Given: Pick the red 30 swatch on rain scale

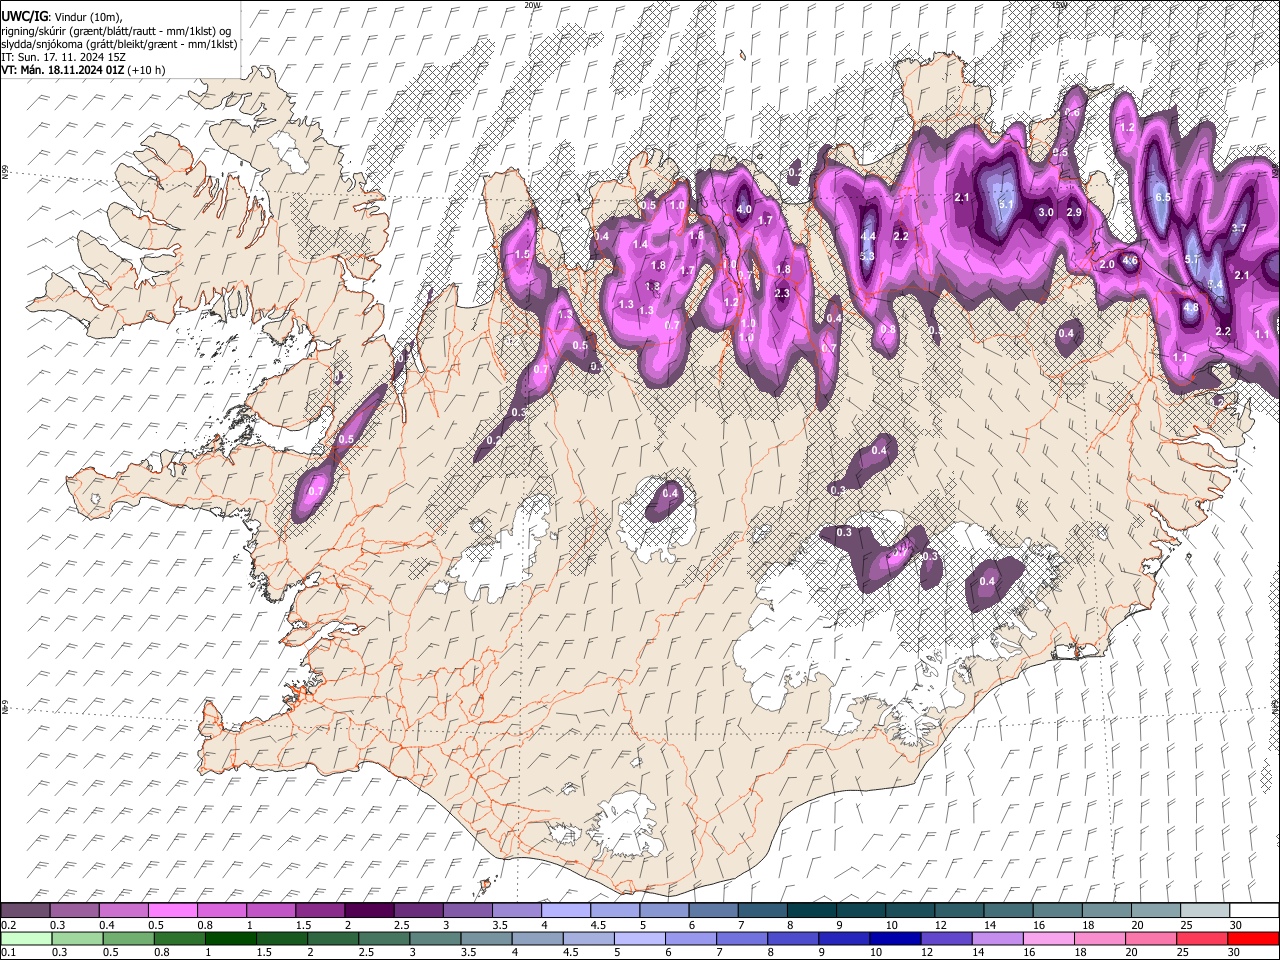Looking at the screenshot, I should click(1254, 938).
